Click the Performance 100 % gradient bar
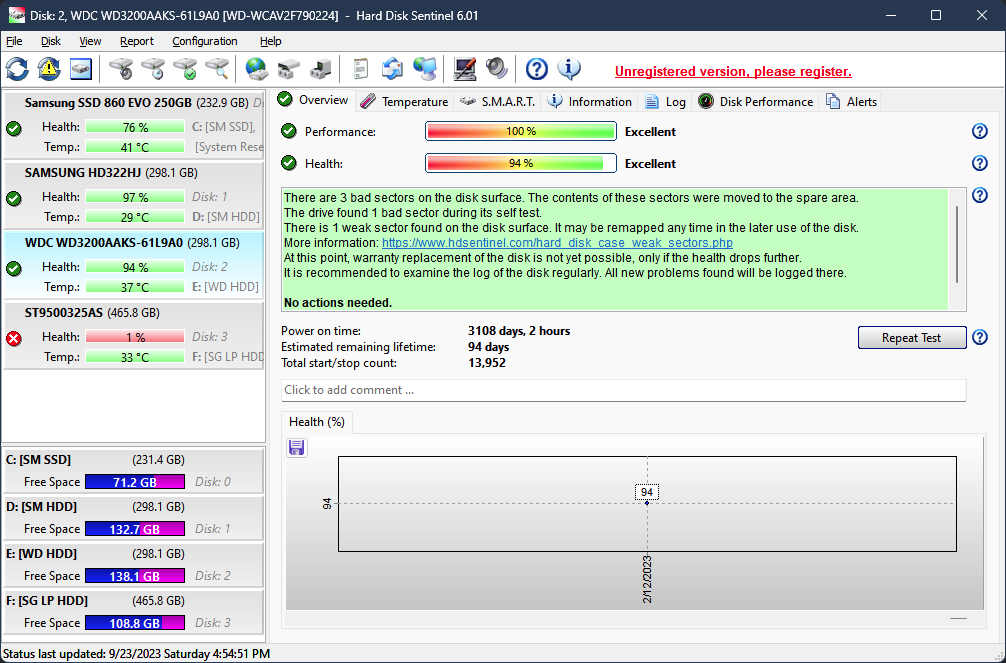The width and height of the screenshot is (1006, 663). coord(520,131)
